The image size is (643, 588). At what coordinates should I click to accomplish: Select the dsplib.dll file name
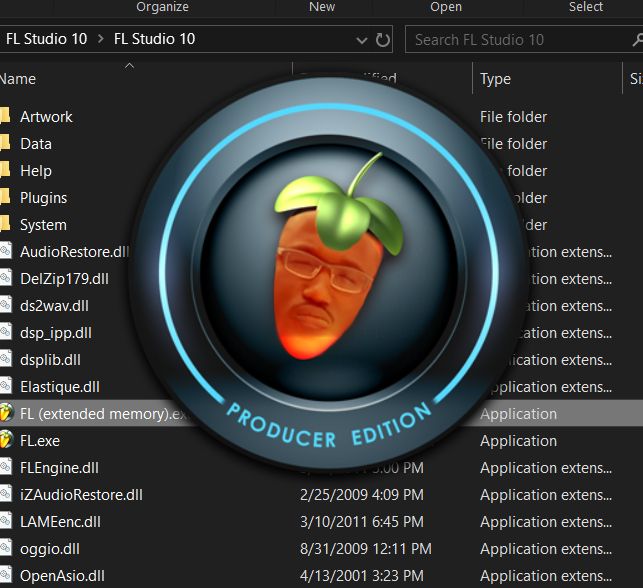[50, 360]
